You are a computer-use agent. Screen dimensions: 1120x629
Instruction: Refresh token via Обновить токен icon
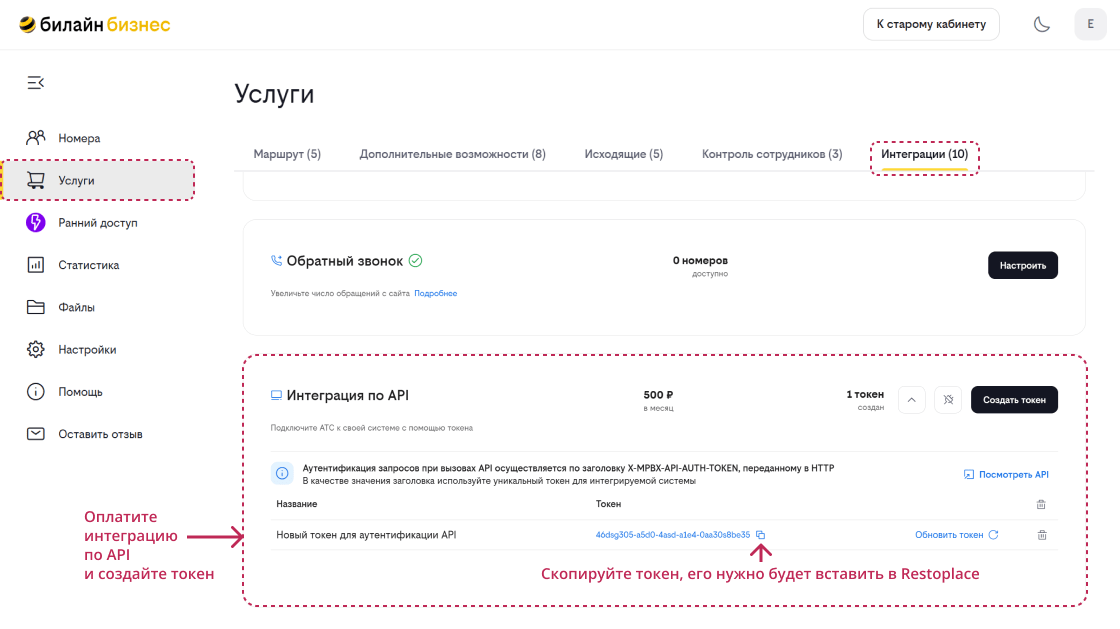click(993, 534)
